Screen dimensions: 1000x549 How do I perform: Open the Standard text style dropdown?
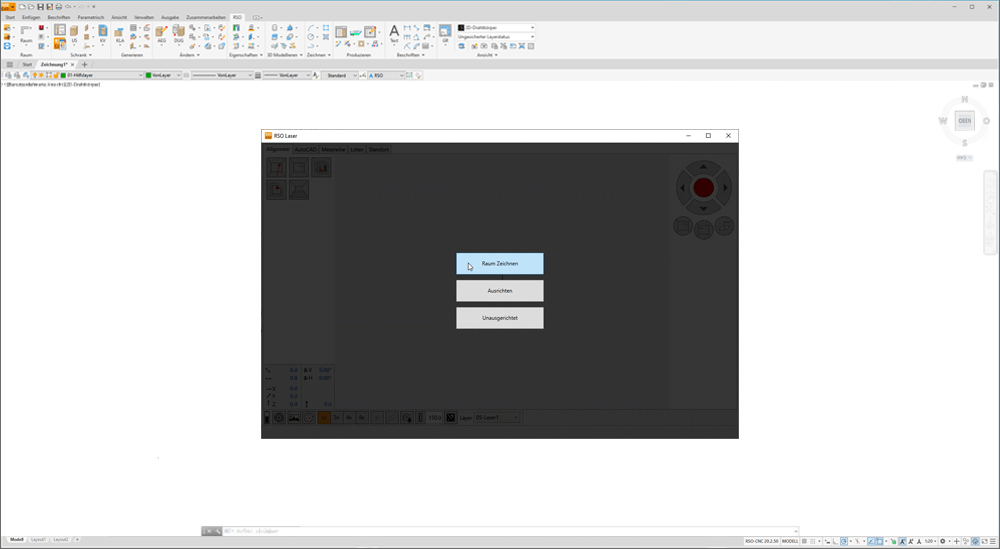[341, 75]
